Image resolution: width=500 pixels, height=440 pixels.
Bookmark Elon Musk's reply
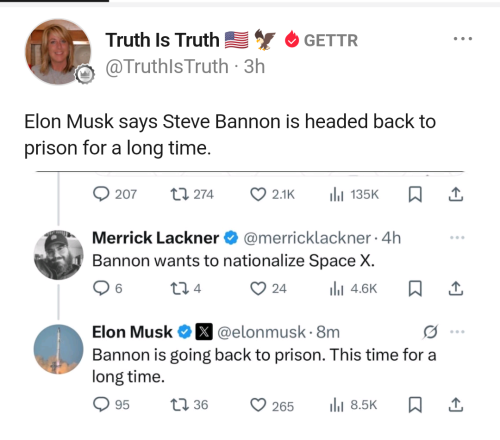(415, 405)
